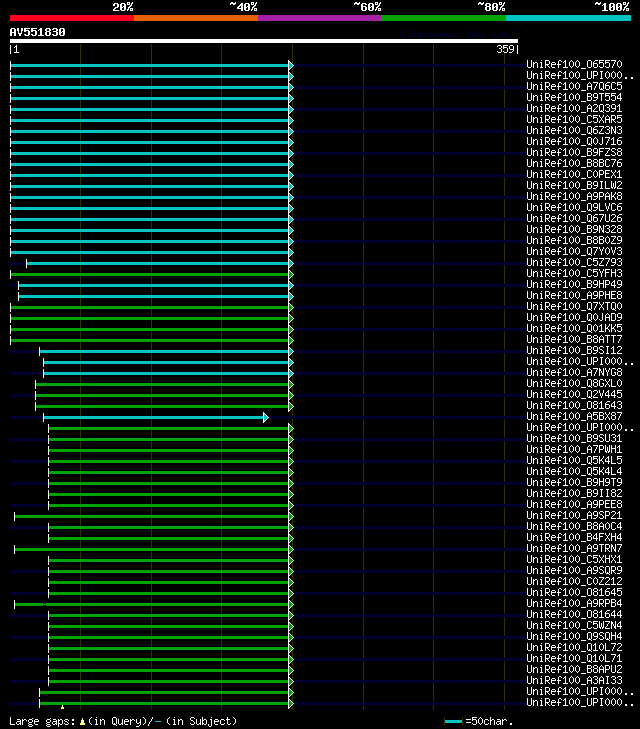Select the UniRef100_Q9LVC6 label

click(574, 207)
